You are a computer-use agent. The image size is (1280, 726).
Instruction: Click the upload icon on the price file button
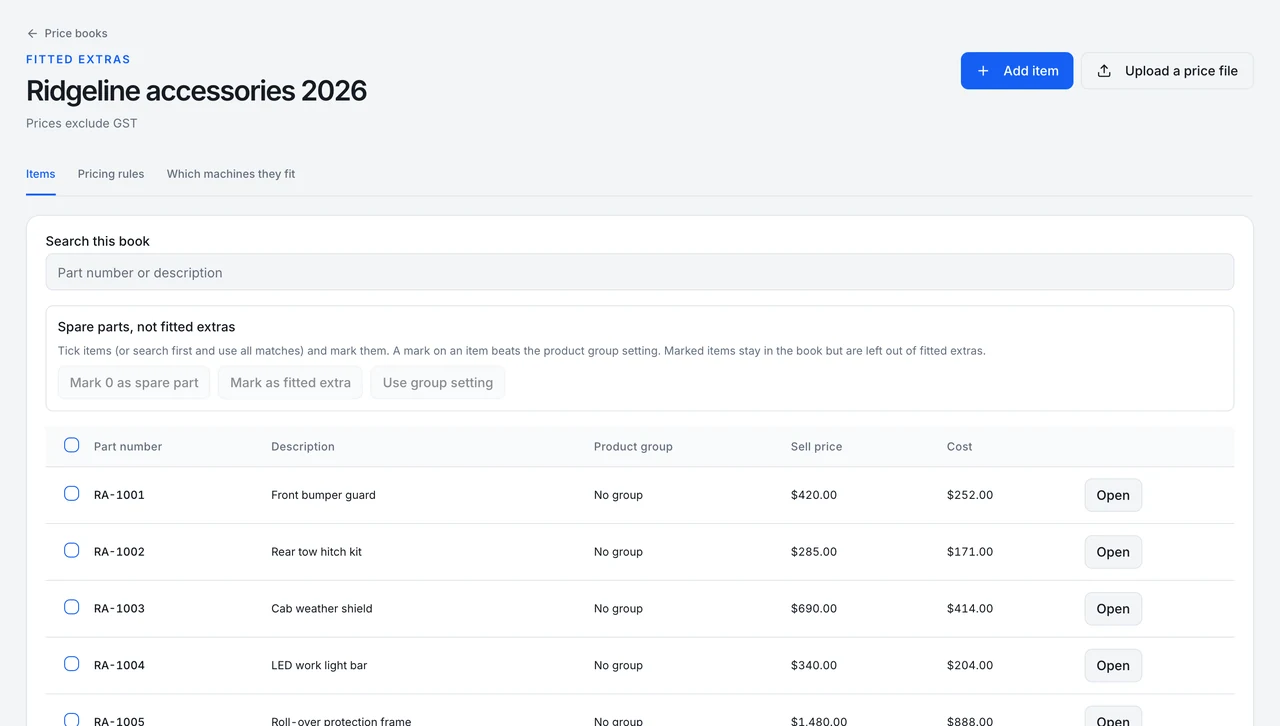pyautogui.click(x=1104, y=71)
